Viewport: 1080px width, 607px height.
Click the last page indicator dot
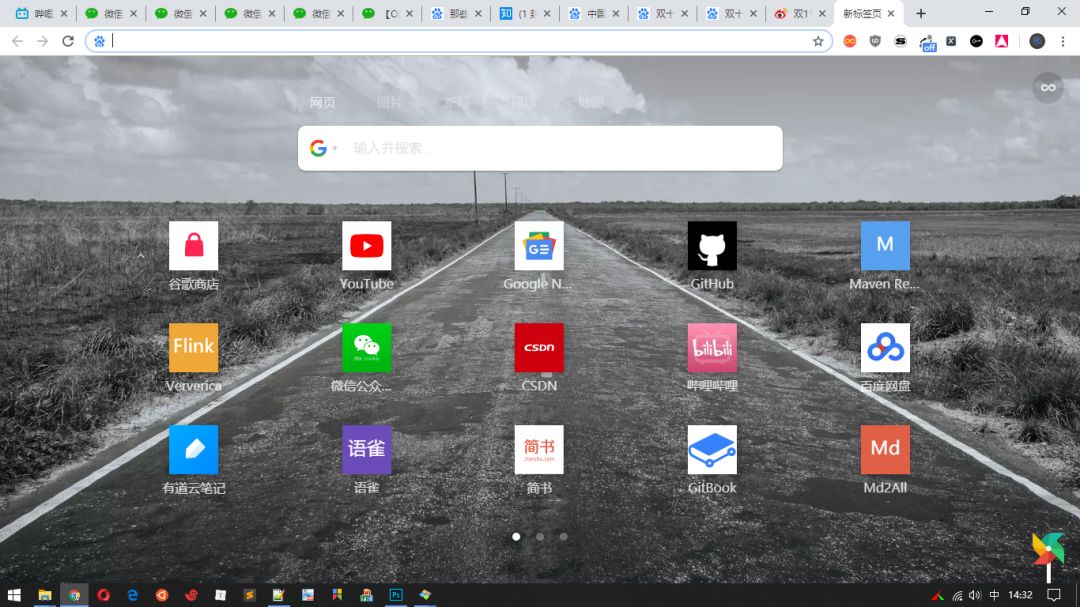tap(563, 536)
